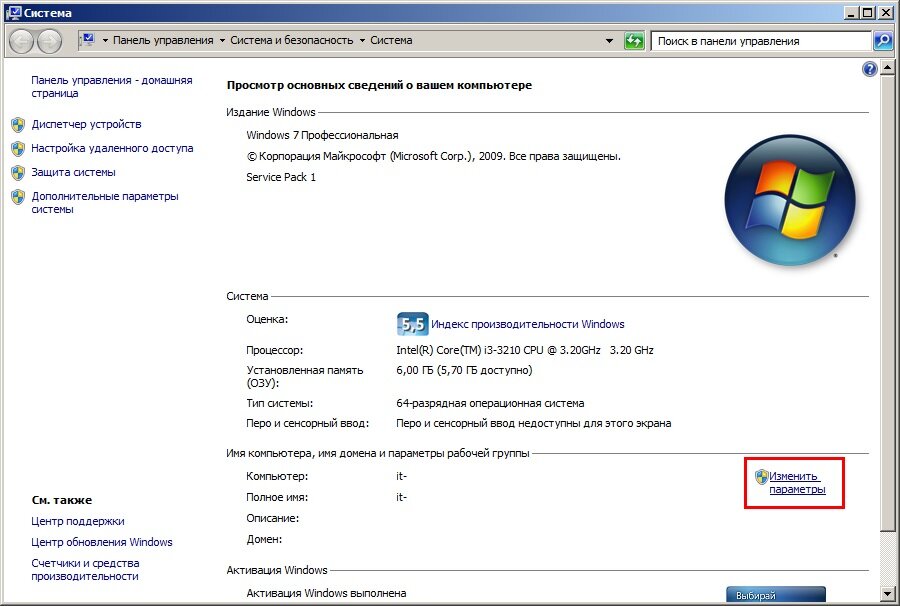Click the Intel Core i3-3210 processor value

click(525, 350)
